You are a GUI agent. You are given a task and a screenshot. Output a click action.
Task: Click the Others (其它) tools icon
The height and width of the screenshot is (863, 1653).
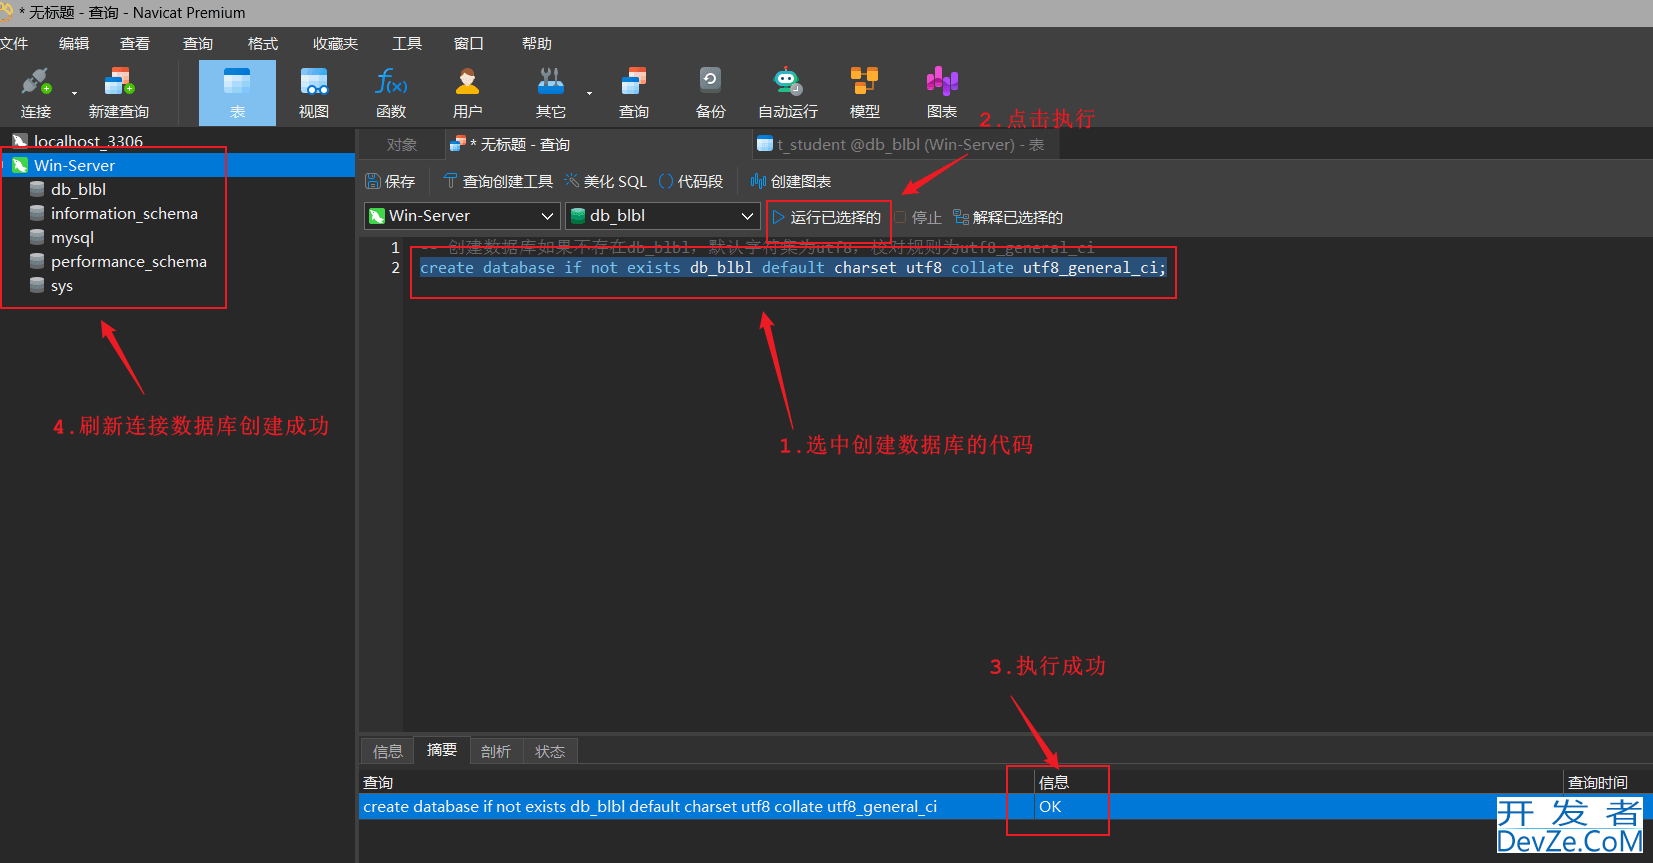click(x=551, y=82)
